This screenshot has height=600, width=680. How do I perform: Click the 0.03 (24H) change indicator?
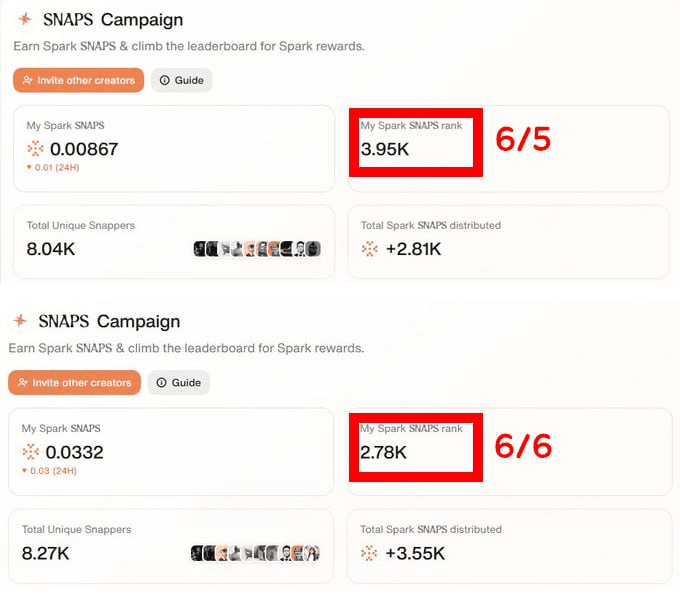(x=49, y=471)
